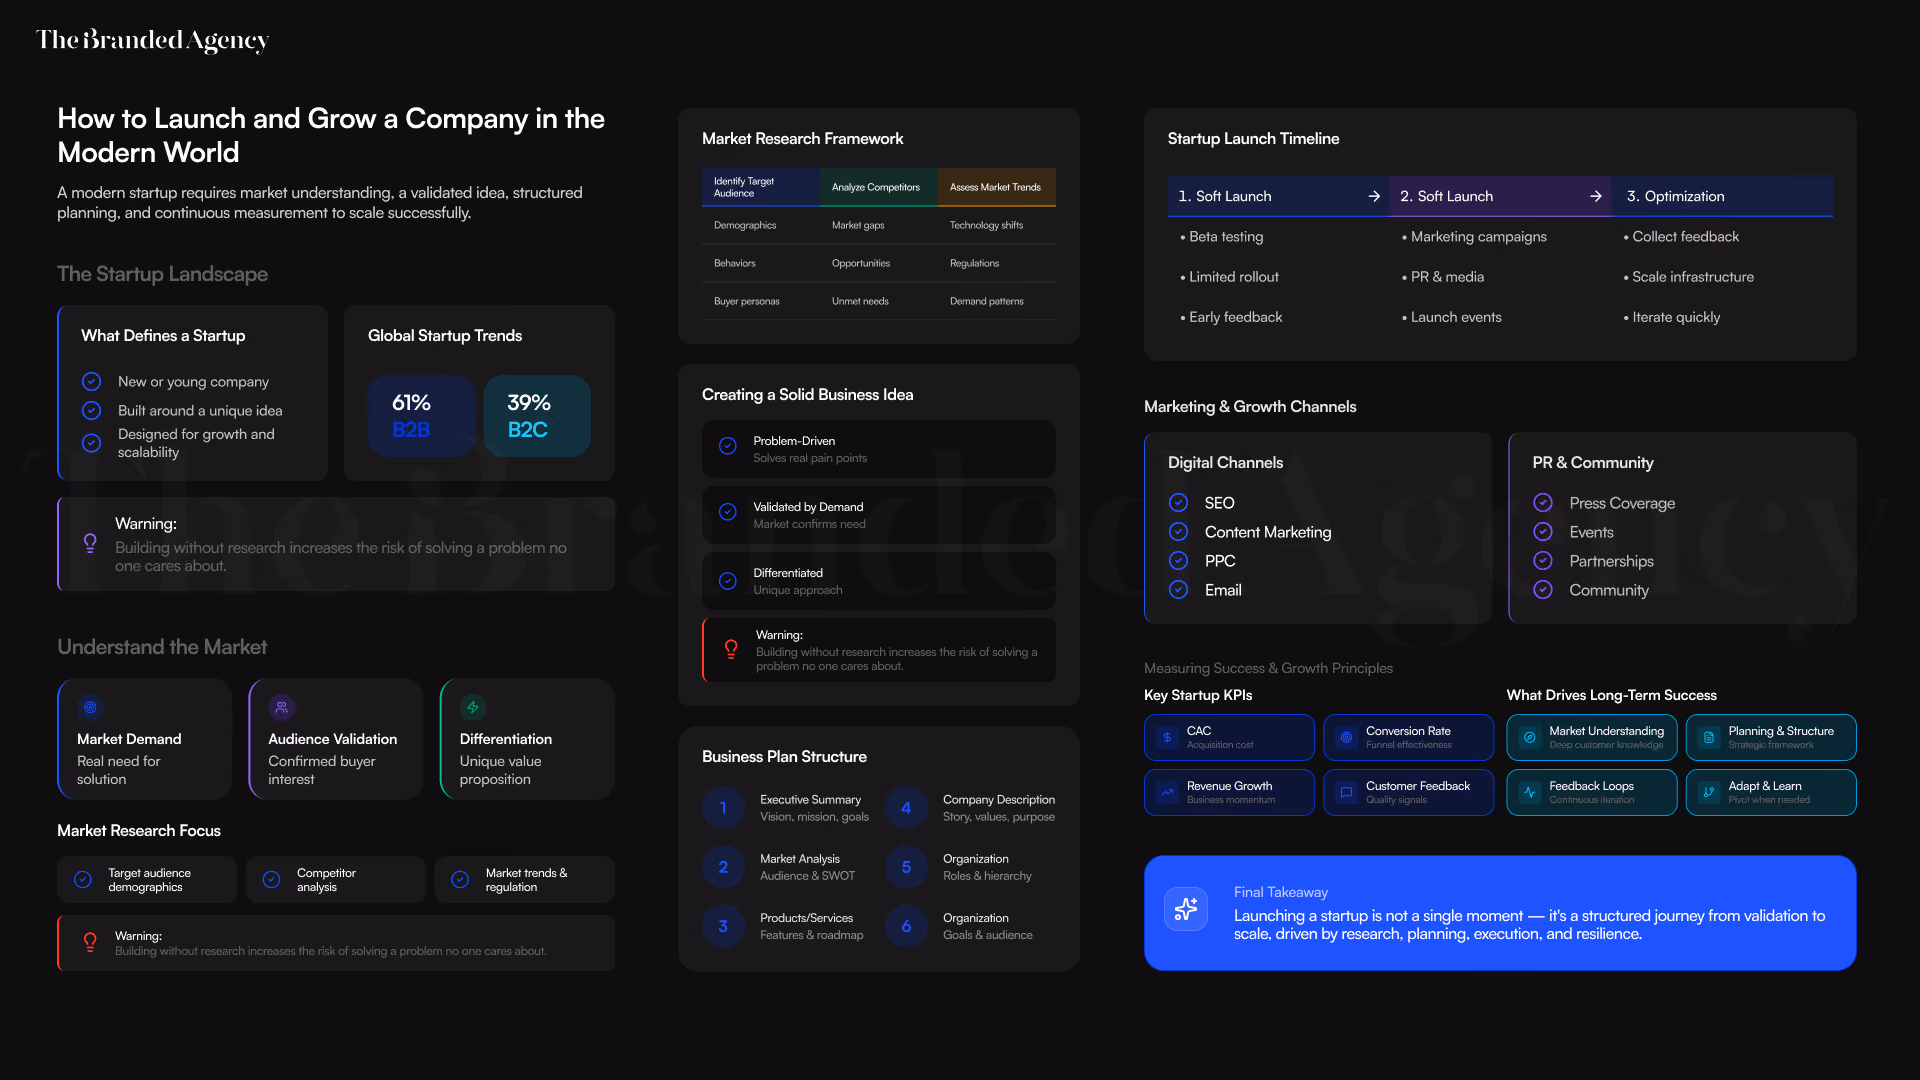Click the Market Demand card icon
Viewport: 1920px width, 1080px height.
point(90,707)
